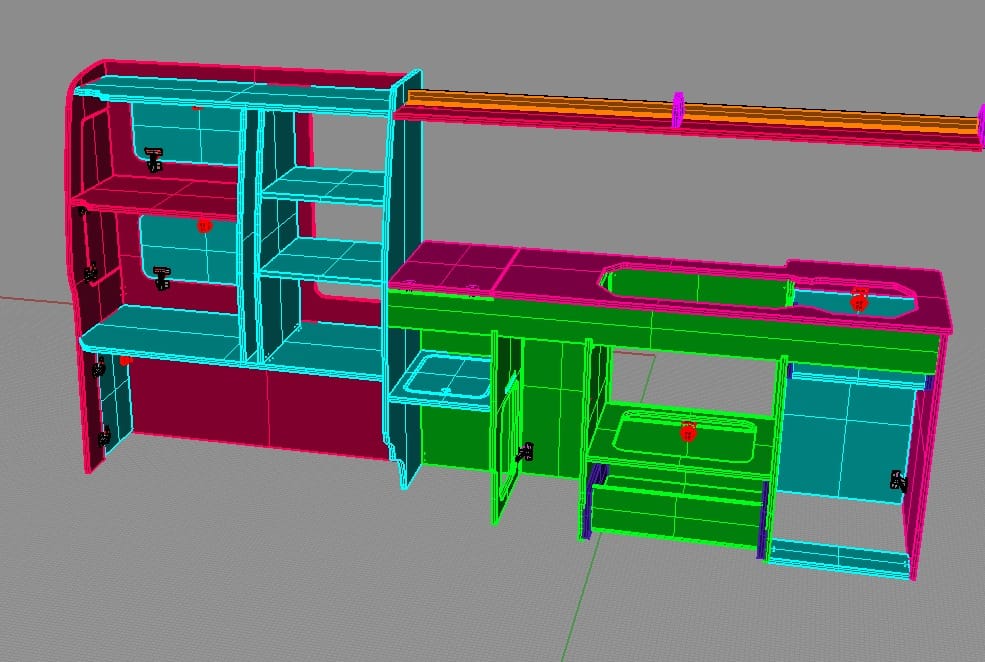Screen dimensions: 985x662
Task: Select the black hinge on the right cyan cabinet door
Action: [x=898, y=480]
